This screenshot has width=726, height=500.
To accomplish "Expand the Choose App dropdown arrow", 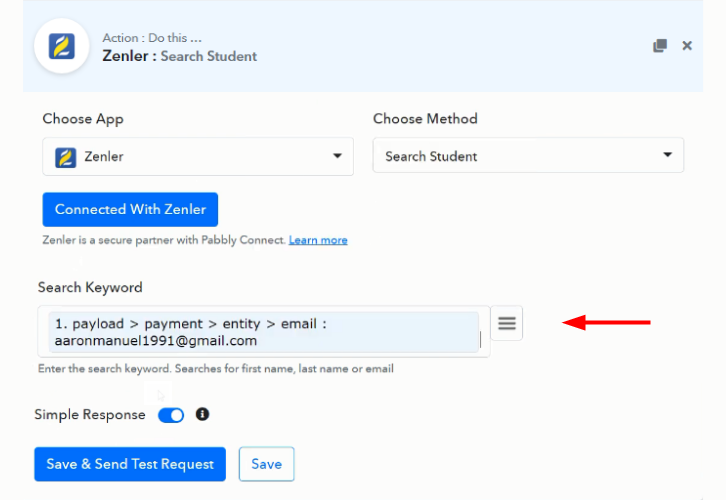I will (x=338, y=156).
